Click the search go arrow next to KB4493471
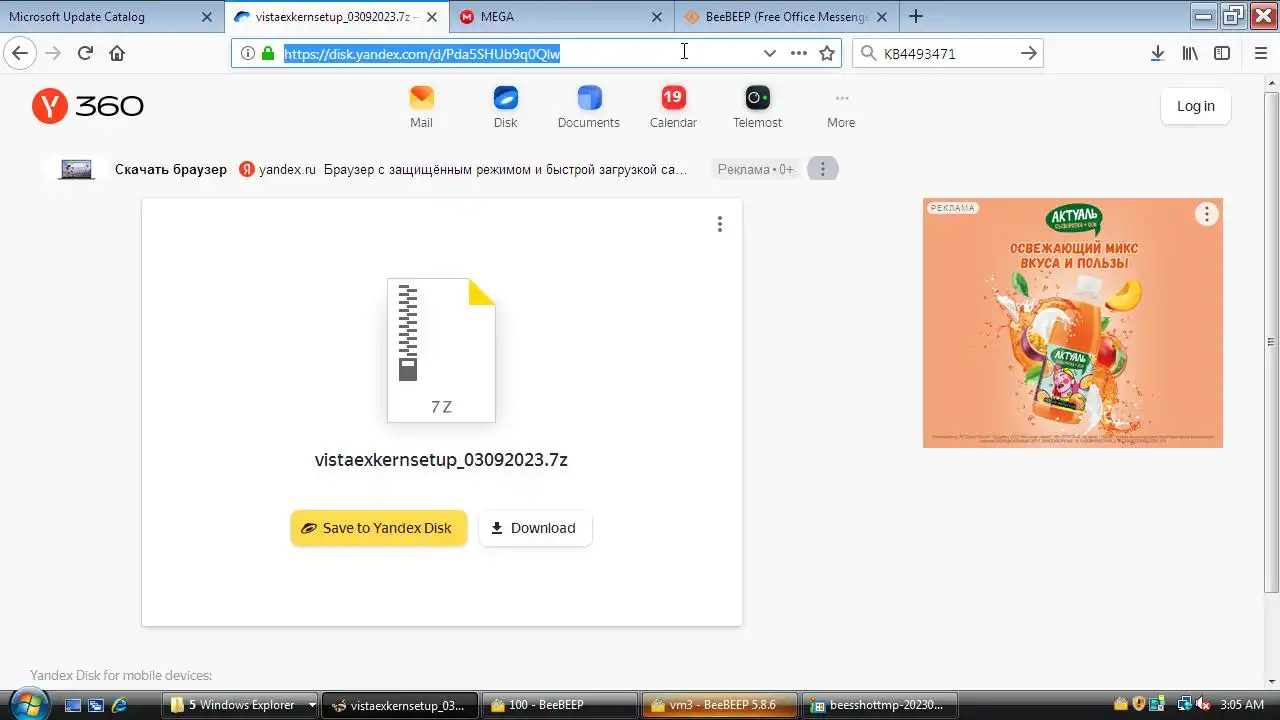Viewport: 1280px width, 720px height. (1028, 54)
